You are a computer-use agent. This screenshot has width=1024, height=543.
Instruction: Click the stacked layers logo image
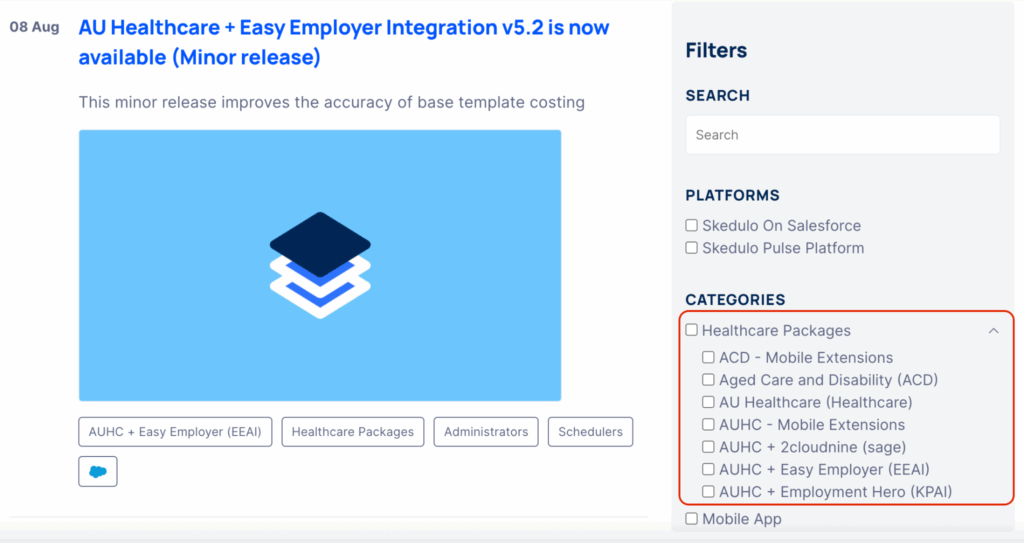tap(320, 265)
